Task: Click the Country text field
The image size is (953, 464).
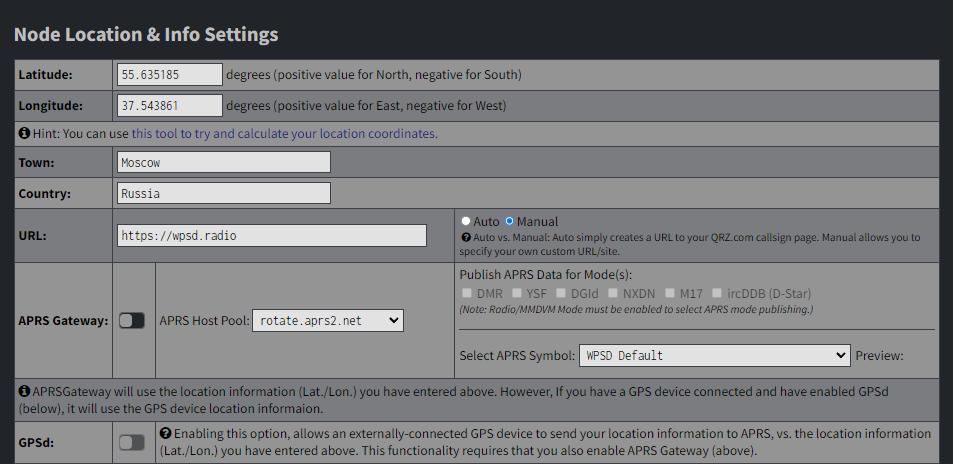Action: click(223, 193)
